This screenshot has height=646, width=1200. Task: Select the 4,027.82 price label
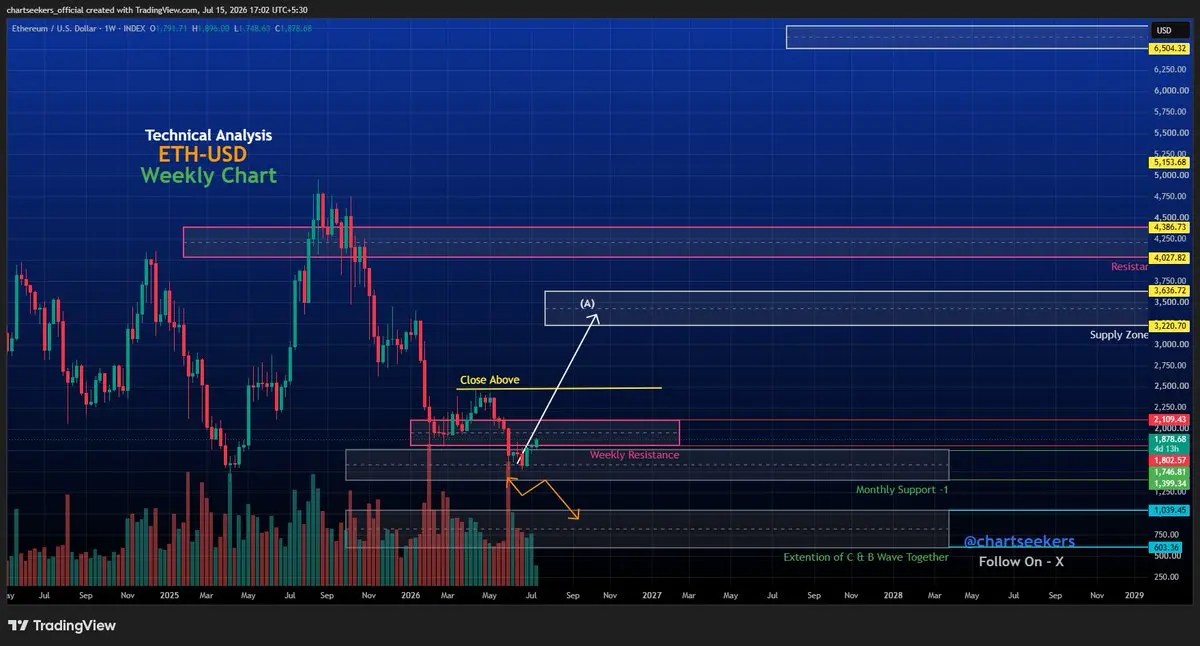pos(1168,258)
